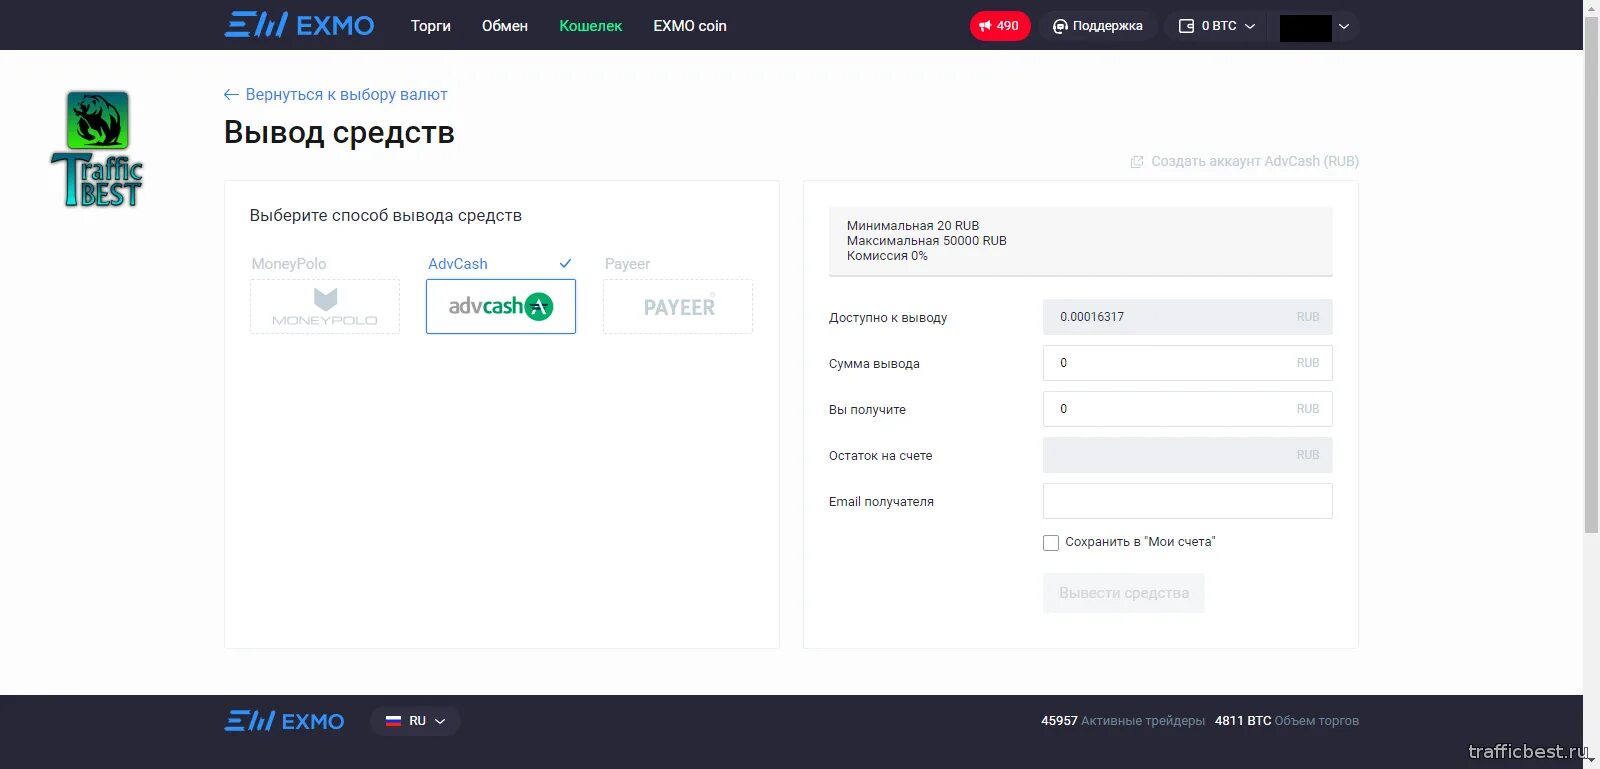The width and height of the screenshot is (1600, 769).
Task: Open the user account dropdown chevron
Action: coord(1344,27)
